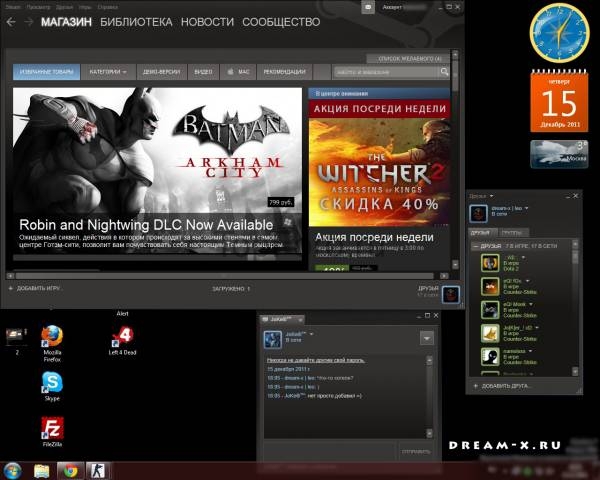Click the avatar of the first friend in Counter-Strike

(x=490, y=286)
